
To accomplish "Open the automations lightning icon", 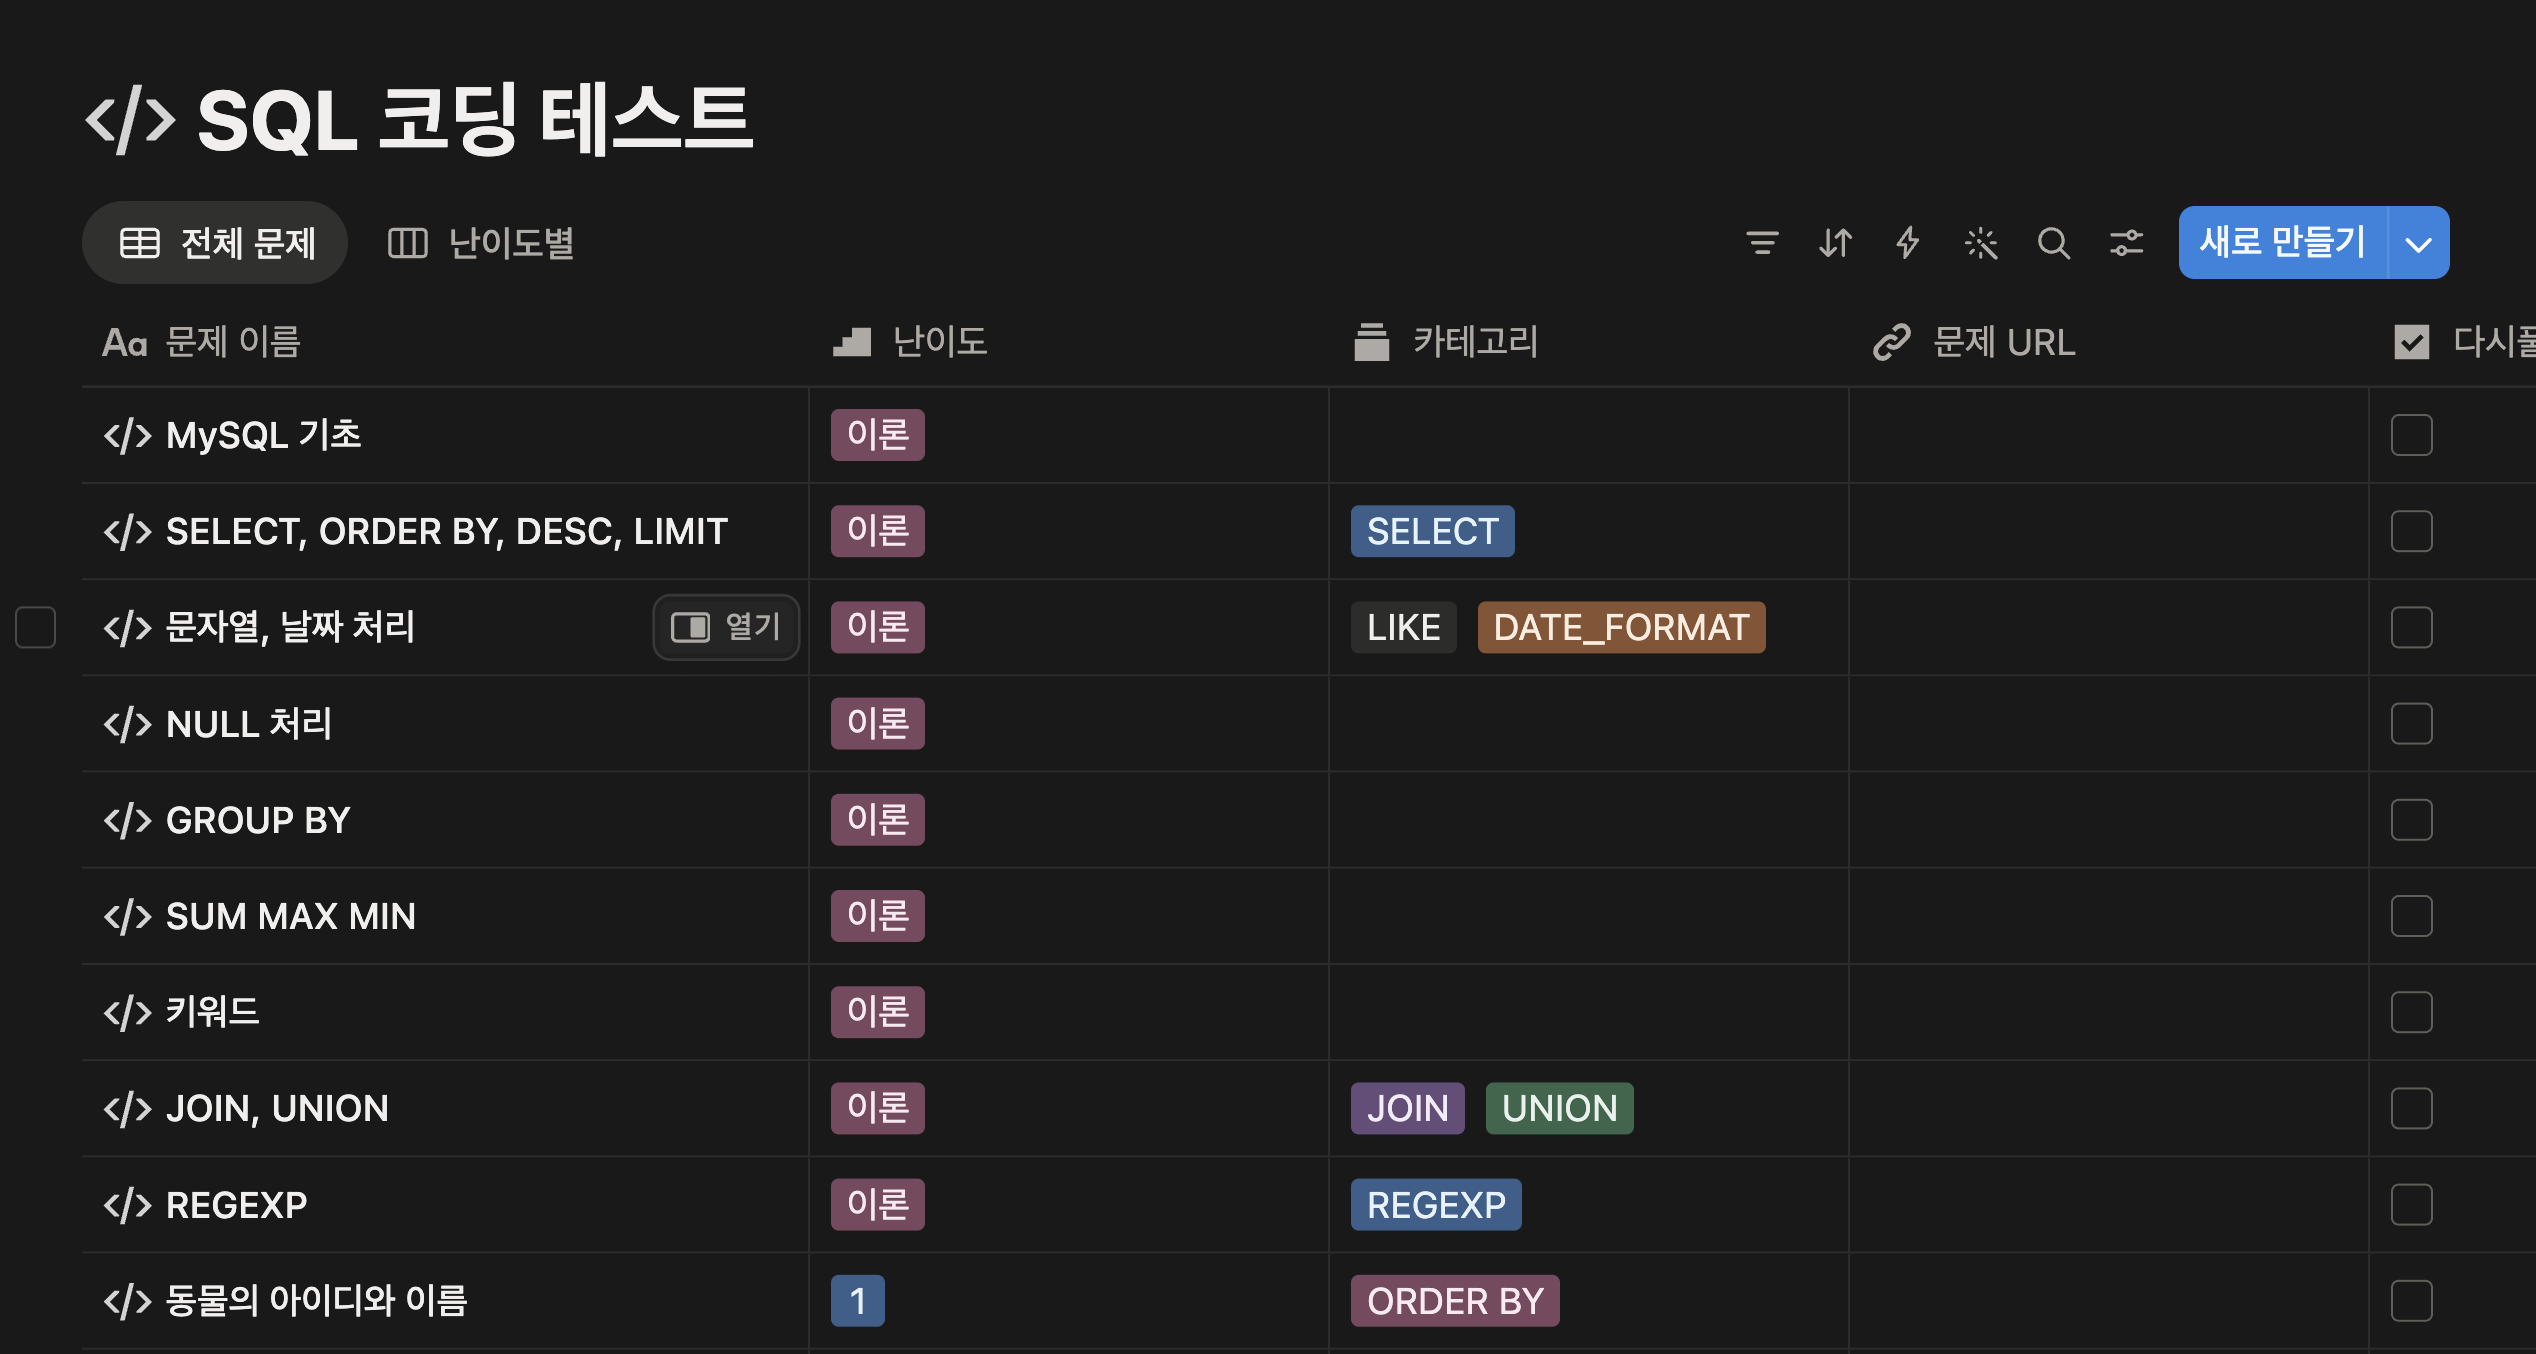I will click(x=1908, y=243).
